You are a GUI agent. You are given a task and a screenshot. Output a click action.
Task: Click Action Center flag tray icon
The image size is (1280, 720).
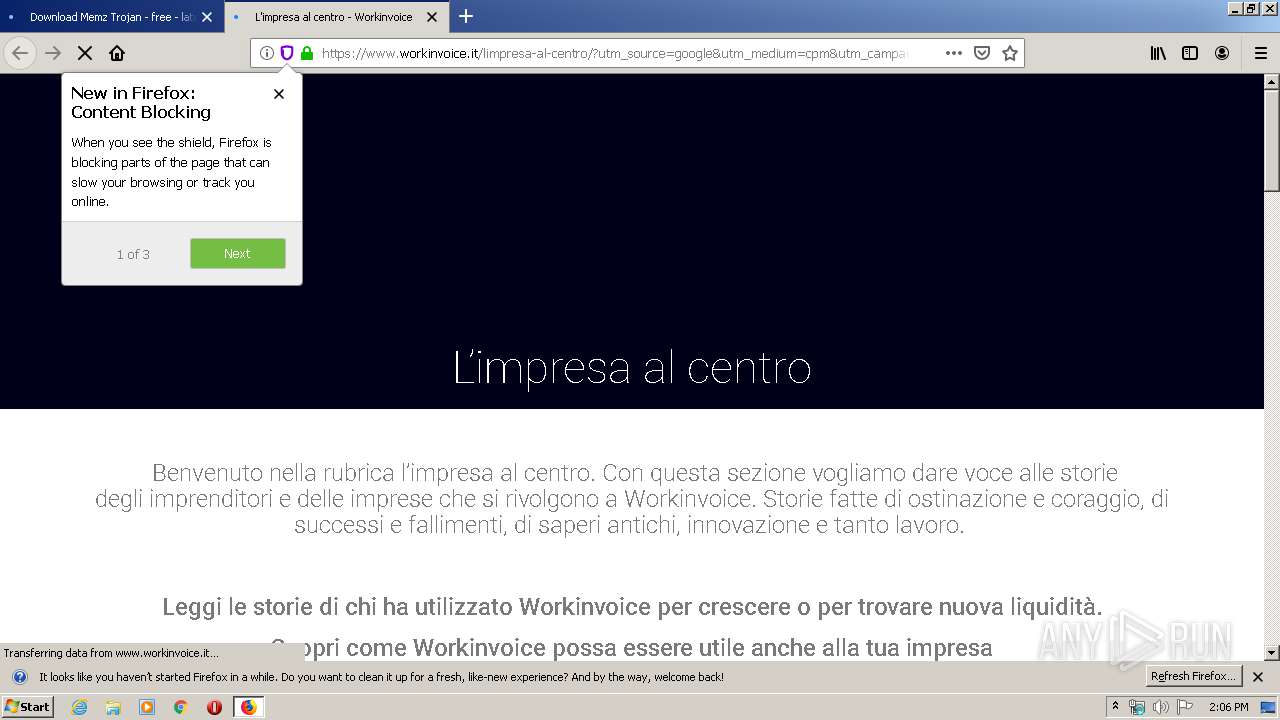pos(1185,707)
